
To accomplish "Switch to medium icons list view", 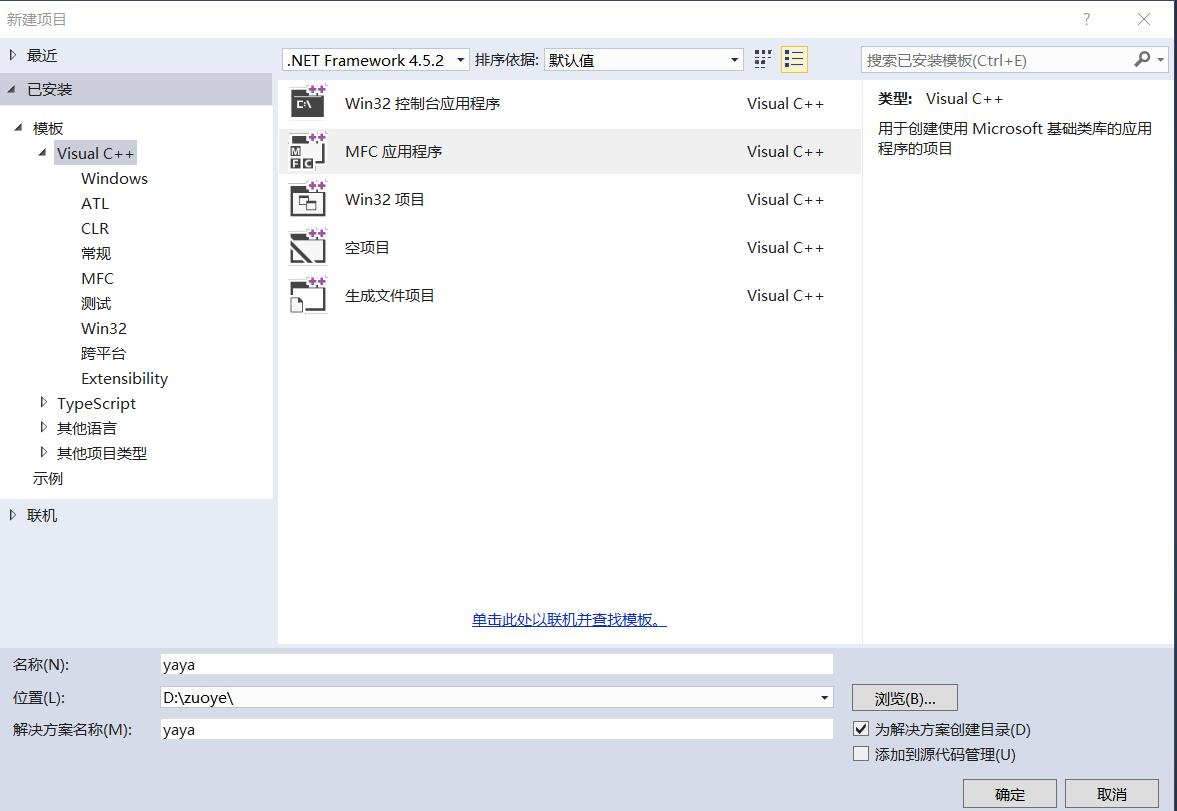I will [x=794, y=59].
